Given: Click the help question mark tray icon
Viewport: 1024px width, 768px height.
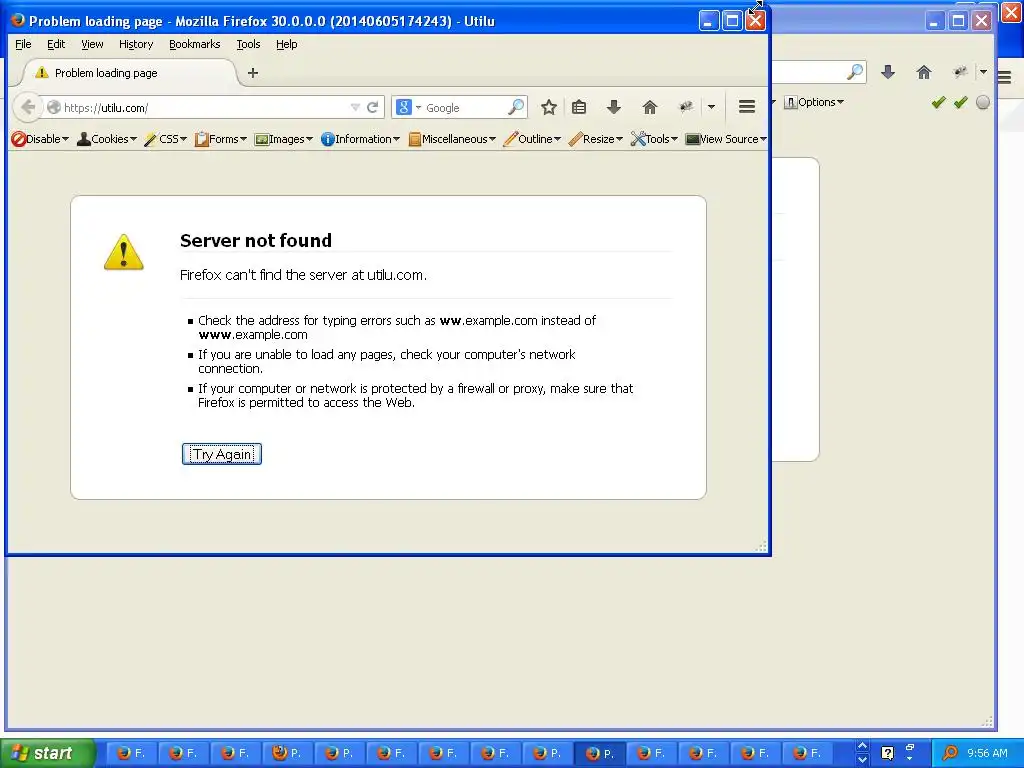Looking at the screenshot, I should pos(888,753).
